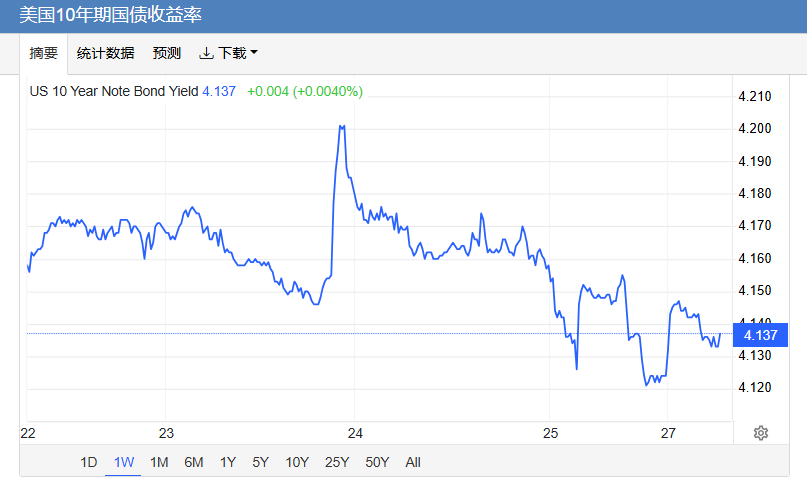Click the 美国10年期国债收益率 title
This screenshot has height=491, width=807.
[110, 15]
